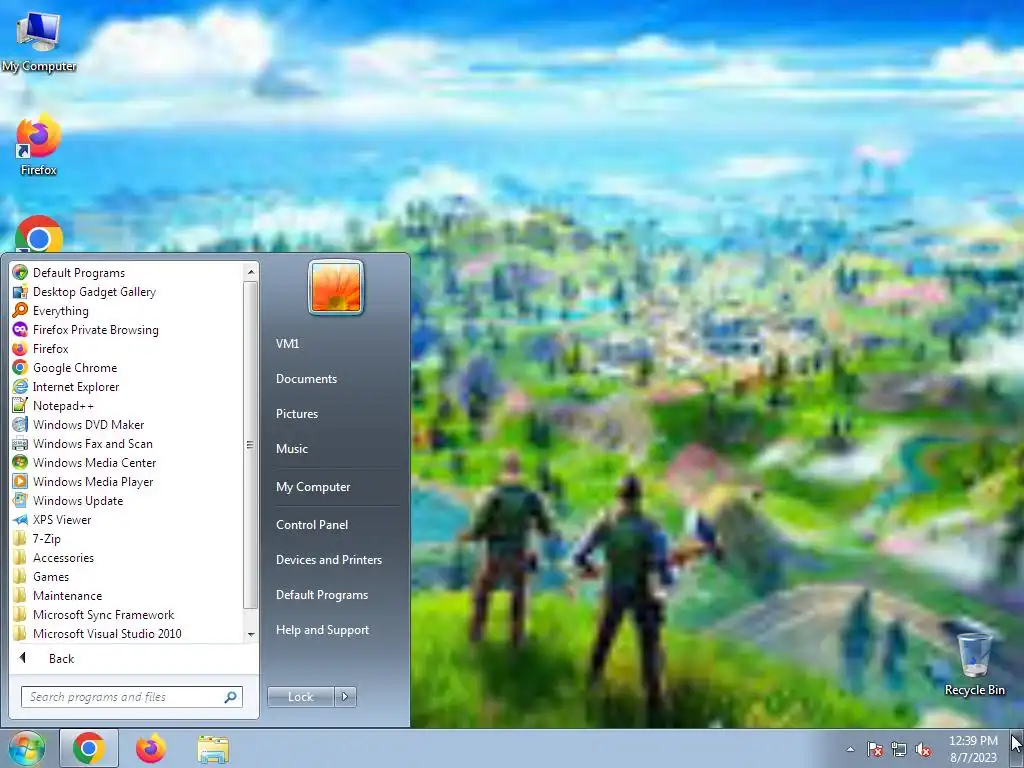Viewport: 1024px width, 768px height.
Task: Open Pictures from the Start menu
Action: coord(296,413)
